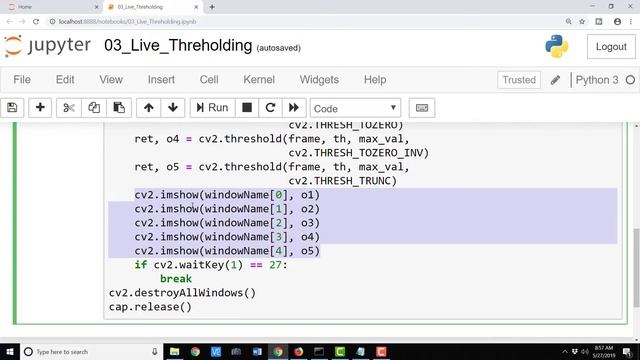Save the notebook with the floppy disk icon
The image size is (640, 360).
click(x=12, y=108)
